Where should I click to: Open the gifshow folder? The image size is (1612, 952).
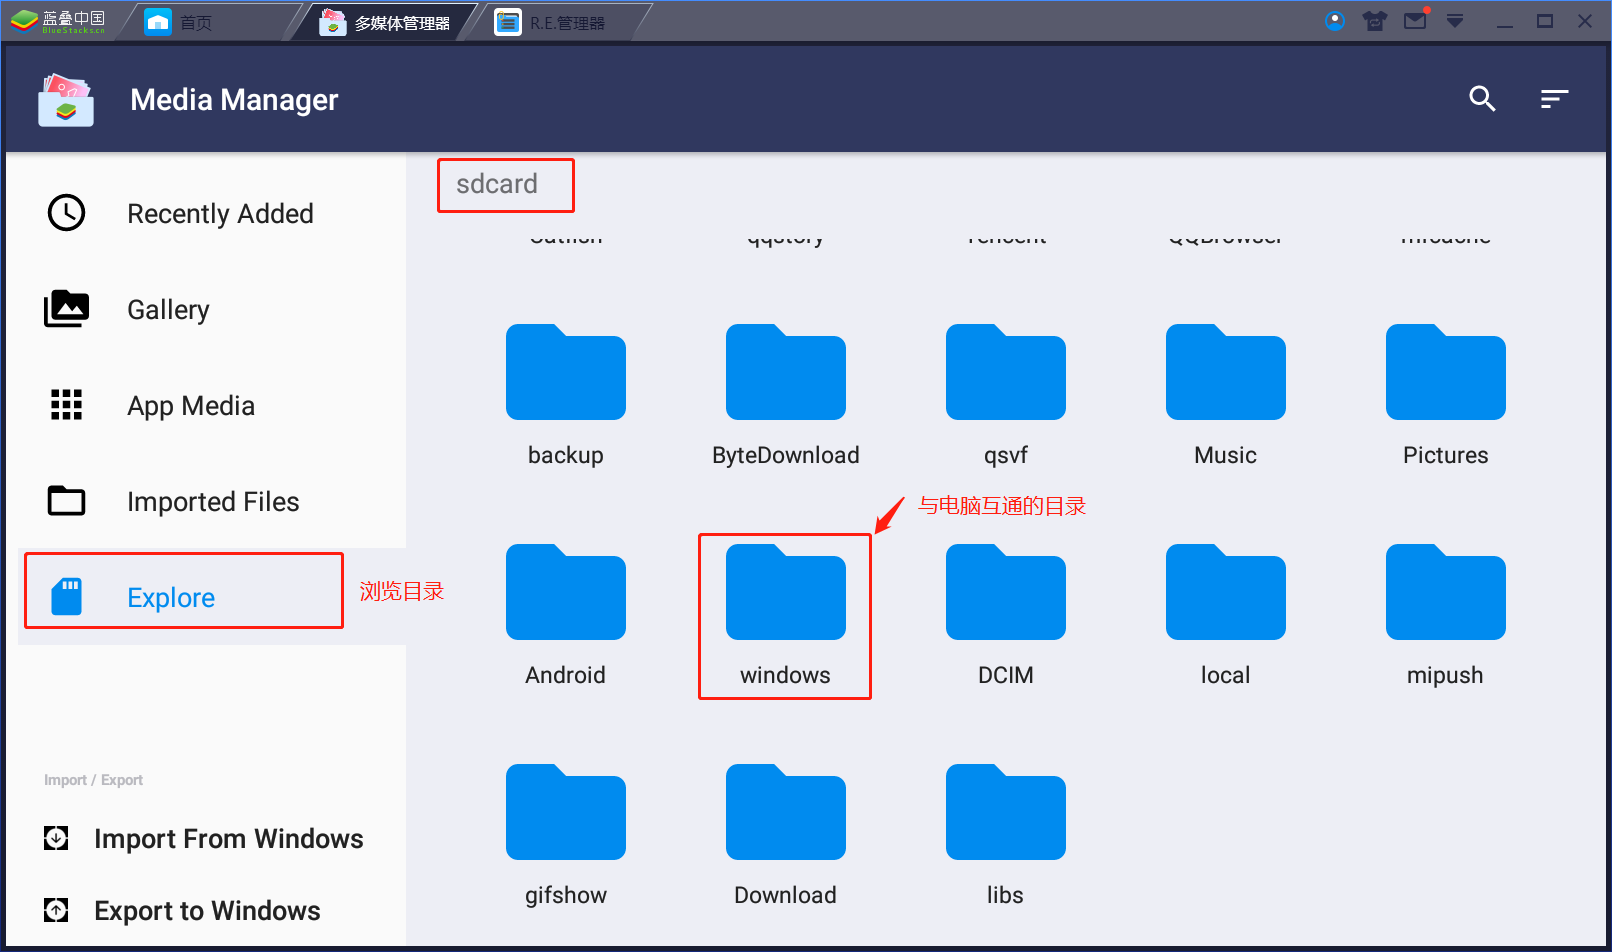(565, 835)
